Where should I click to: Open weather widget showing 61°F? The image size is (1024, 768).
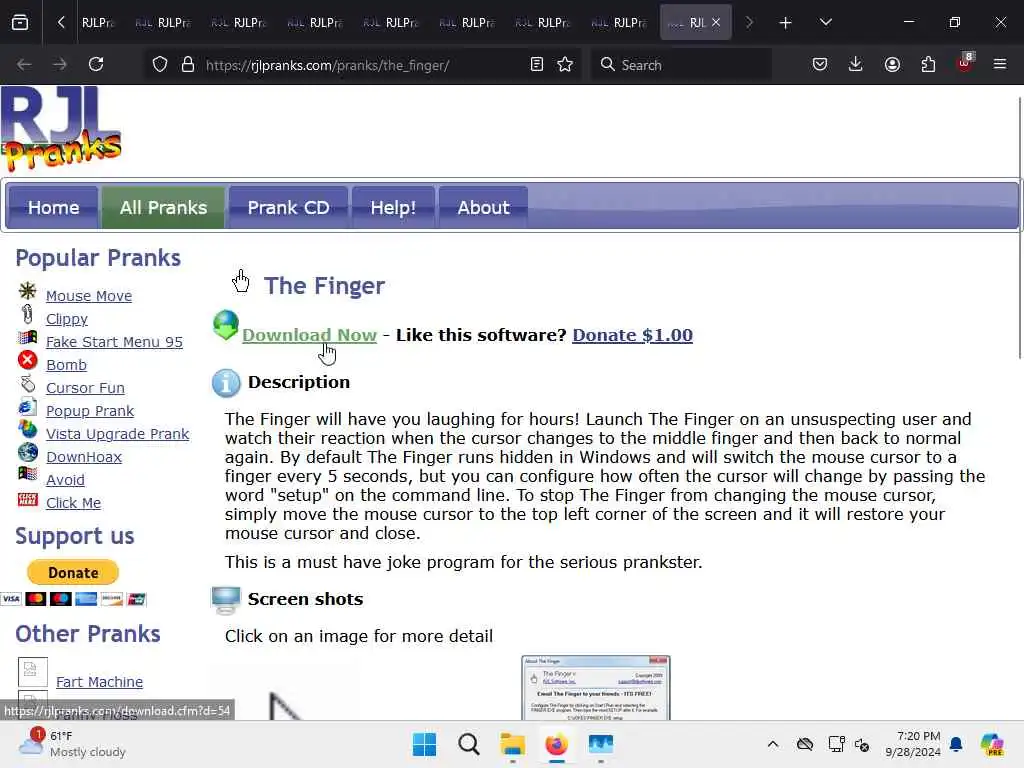[72, 744]
